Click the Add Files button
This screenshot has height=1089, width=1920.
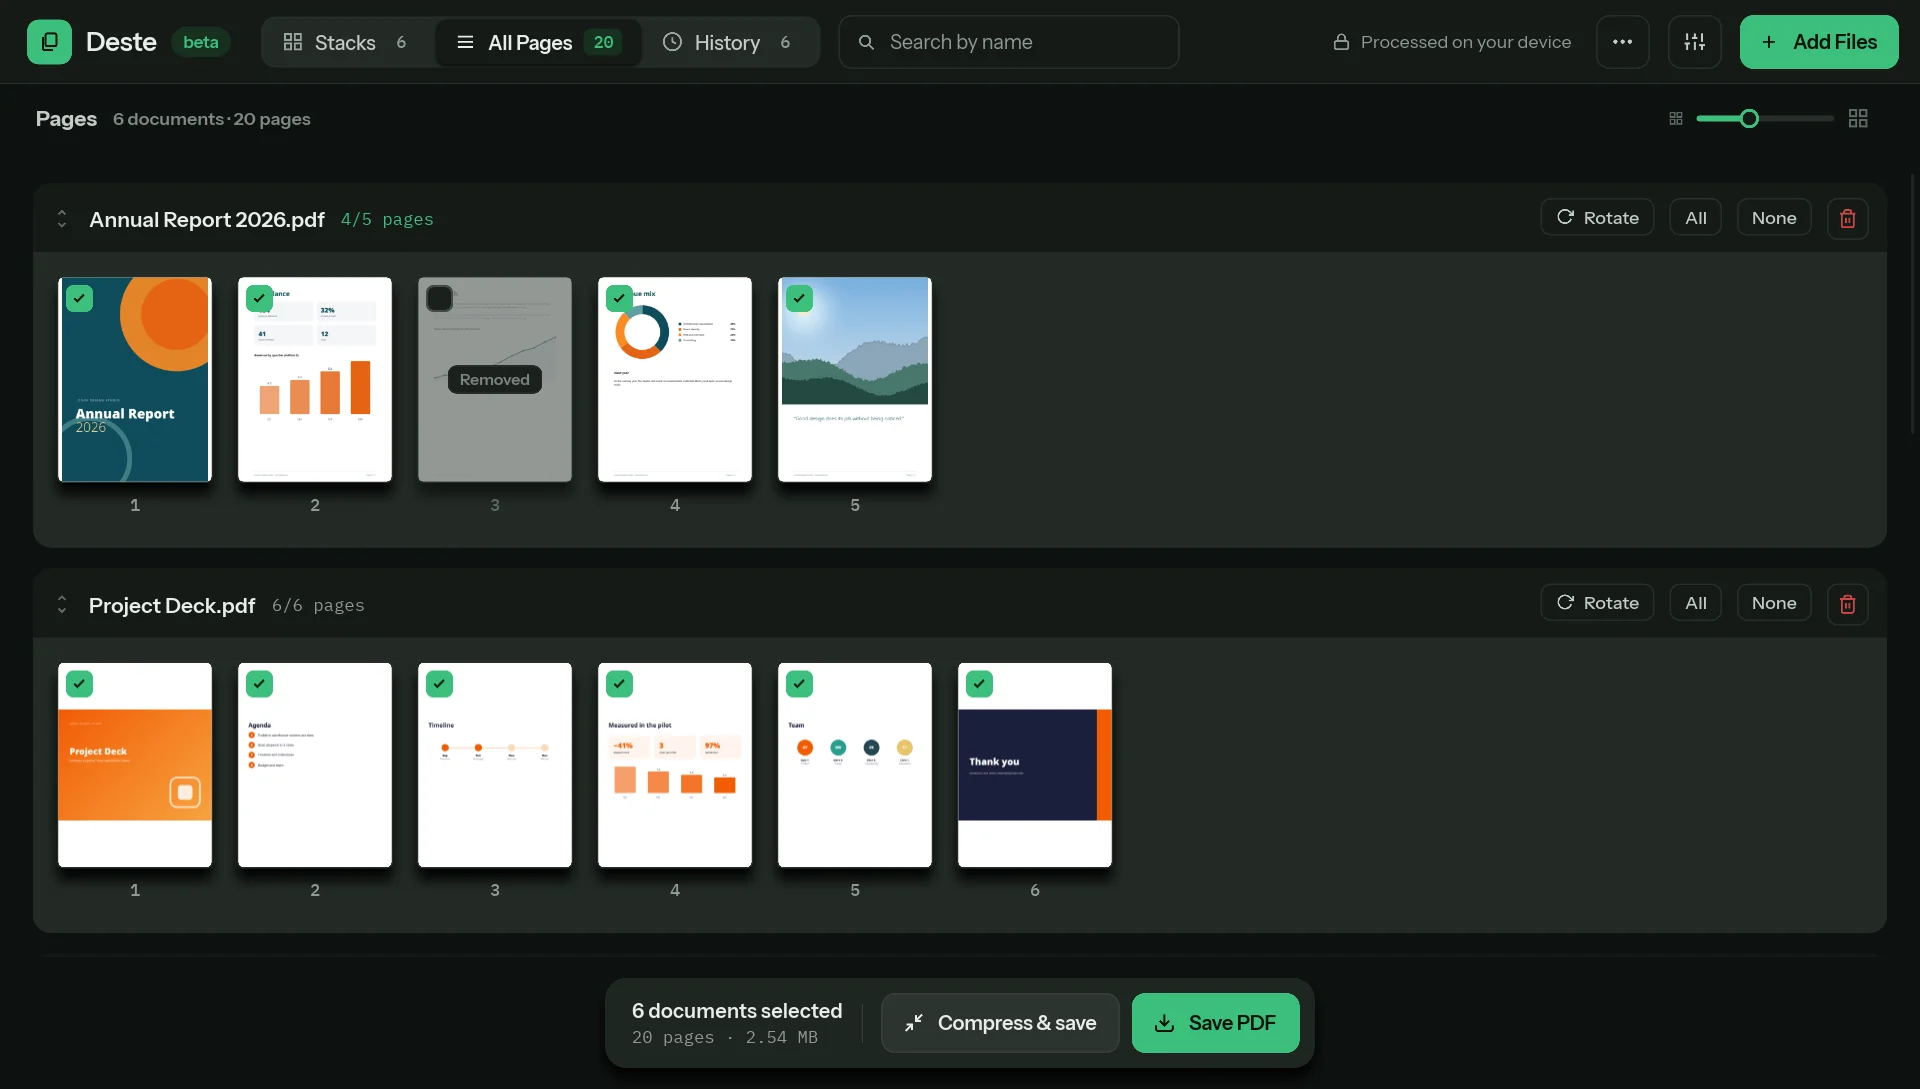[x=1818, y=42]
